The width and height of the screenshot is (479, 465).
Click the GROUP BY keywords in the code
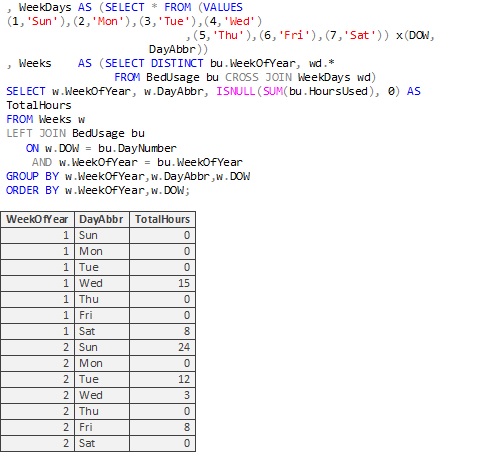pyautogui.click(x=33, y=176)
